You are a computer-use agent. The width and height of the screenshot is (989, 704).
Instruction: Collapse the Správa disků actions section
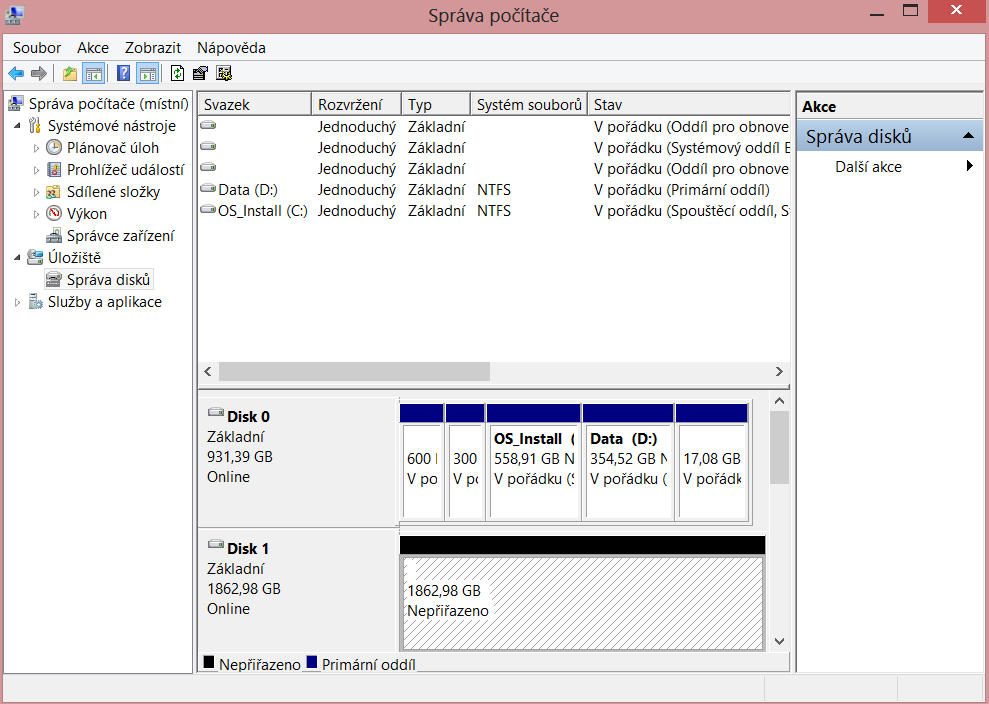(x=967, y=137)
